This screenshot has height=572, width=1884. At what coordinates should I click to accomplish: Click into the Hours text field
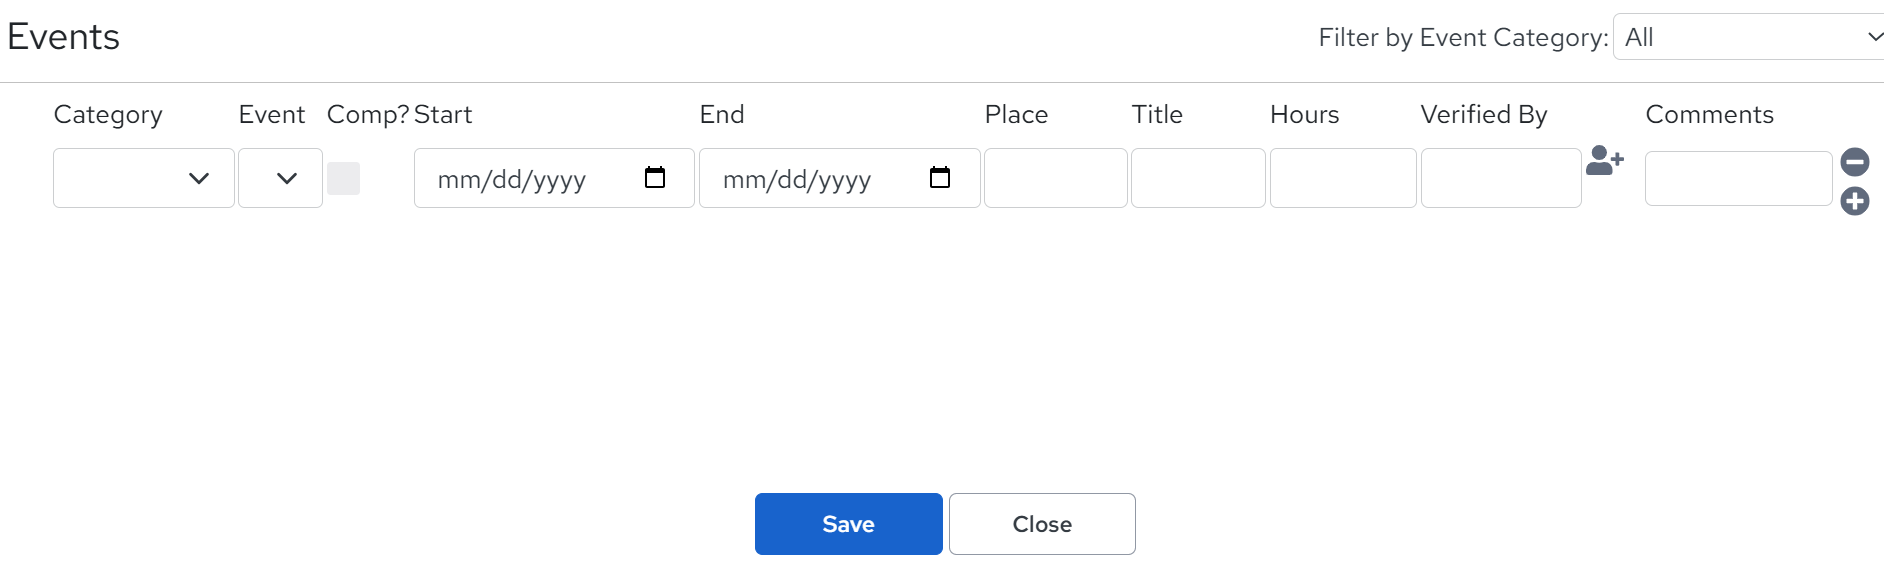pos(1343,178)
